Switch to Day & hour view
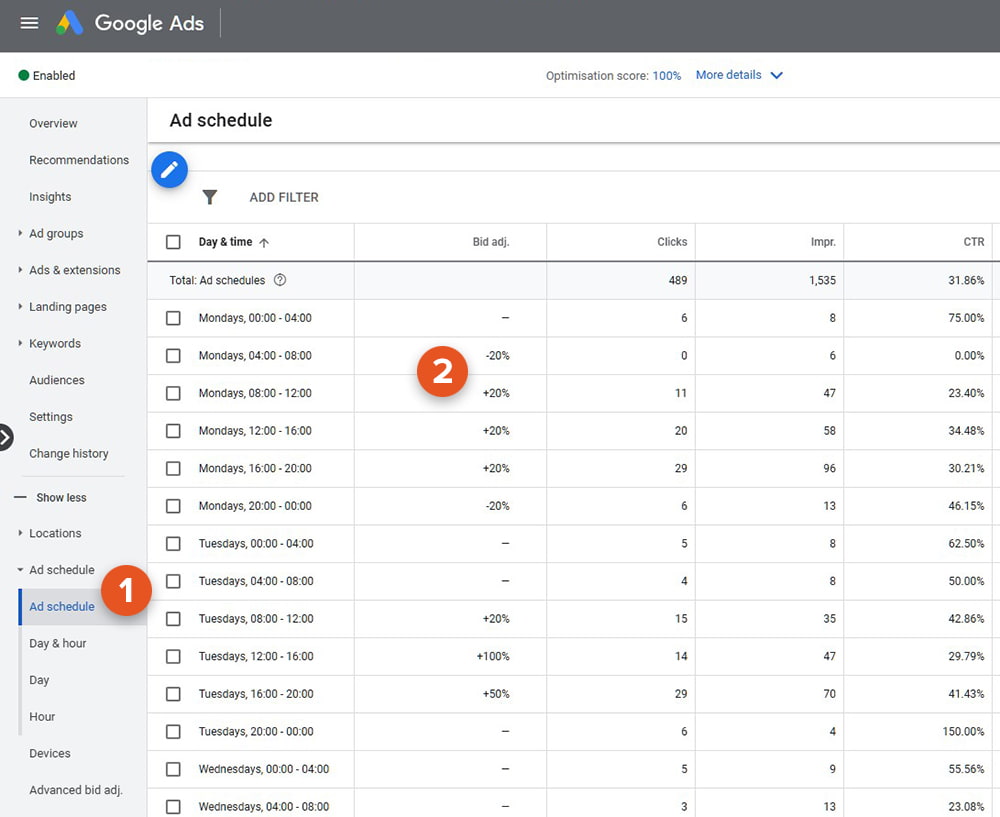 [57, 644]
